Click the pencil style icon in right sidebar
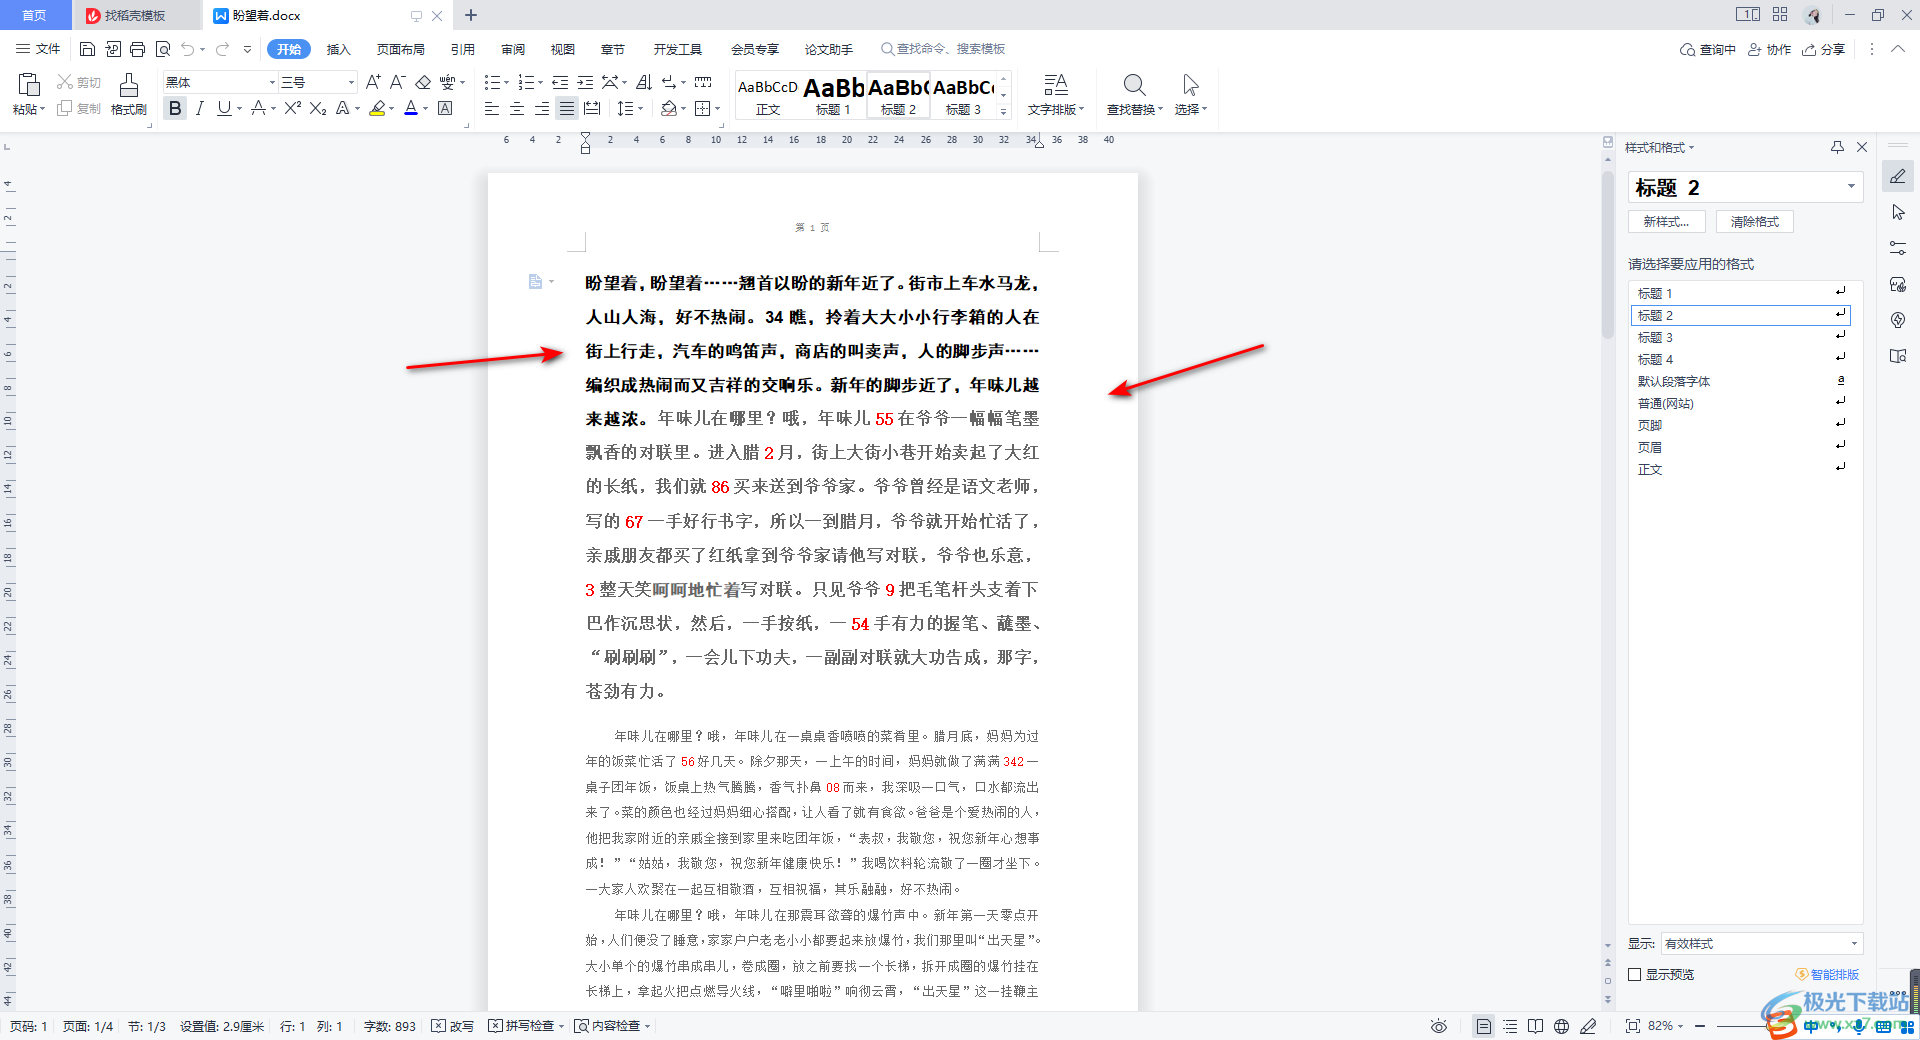1920x1040 pixels. tap(1898, 176)
